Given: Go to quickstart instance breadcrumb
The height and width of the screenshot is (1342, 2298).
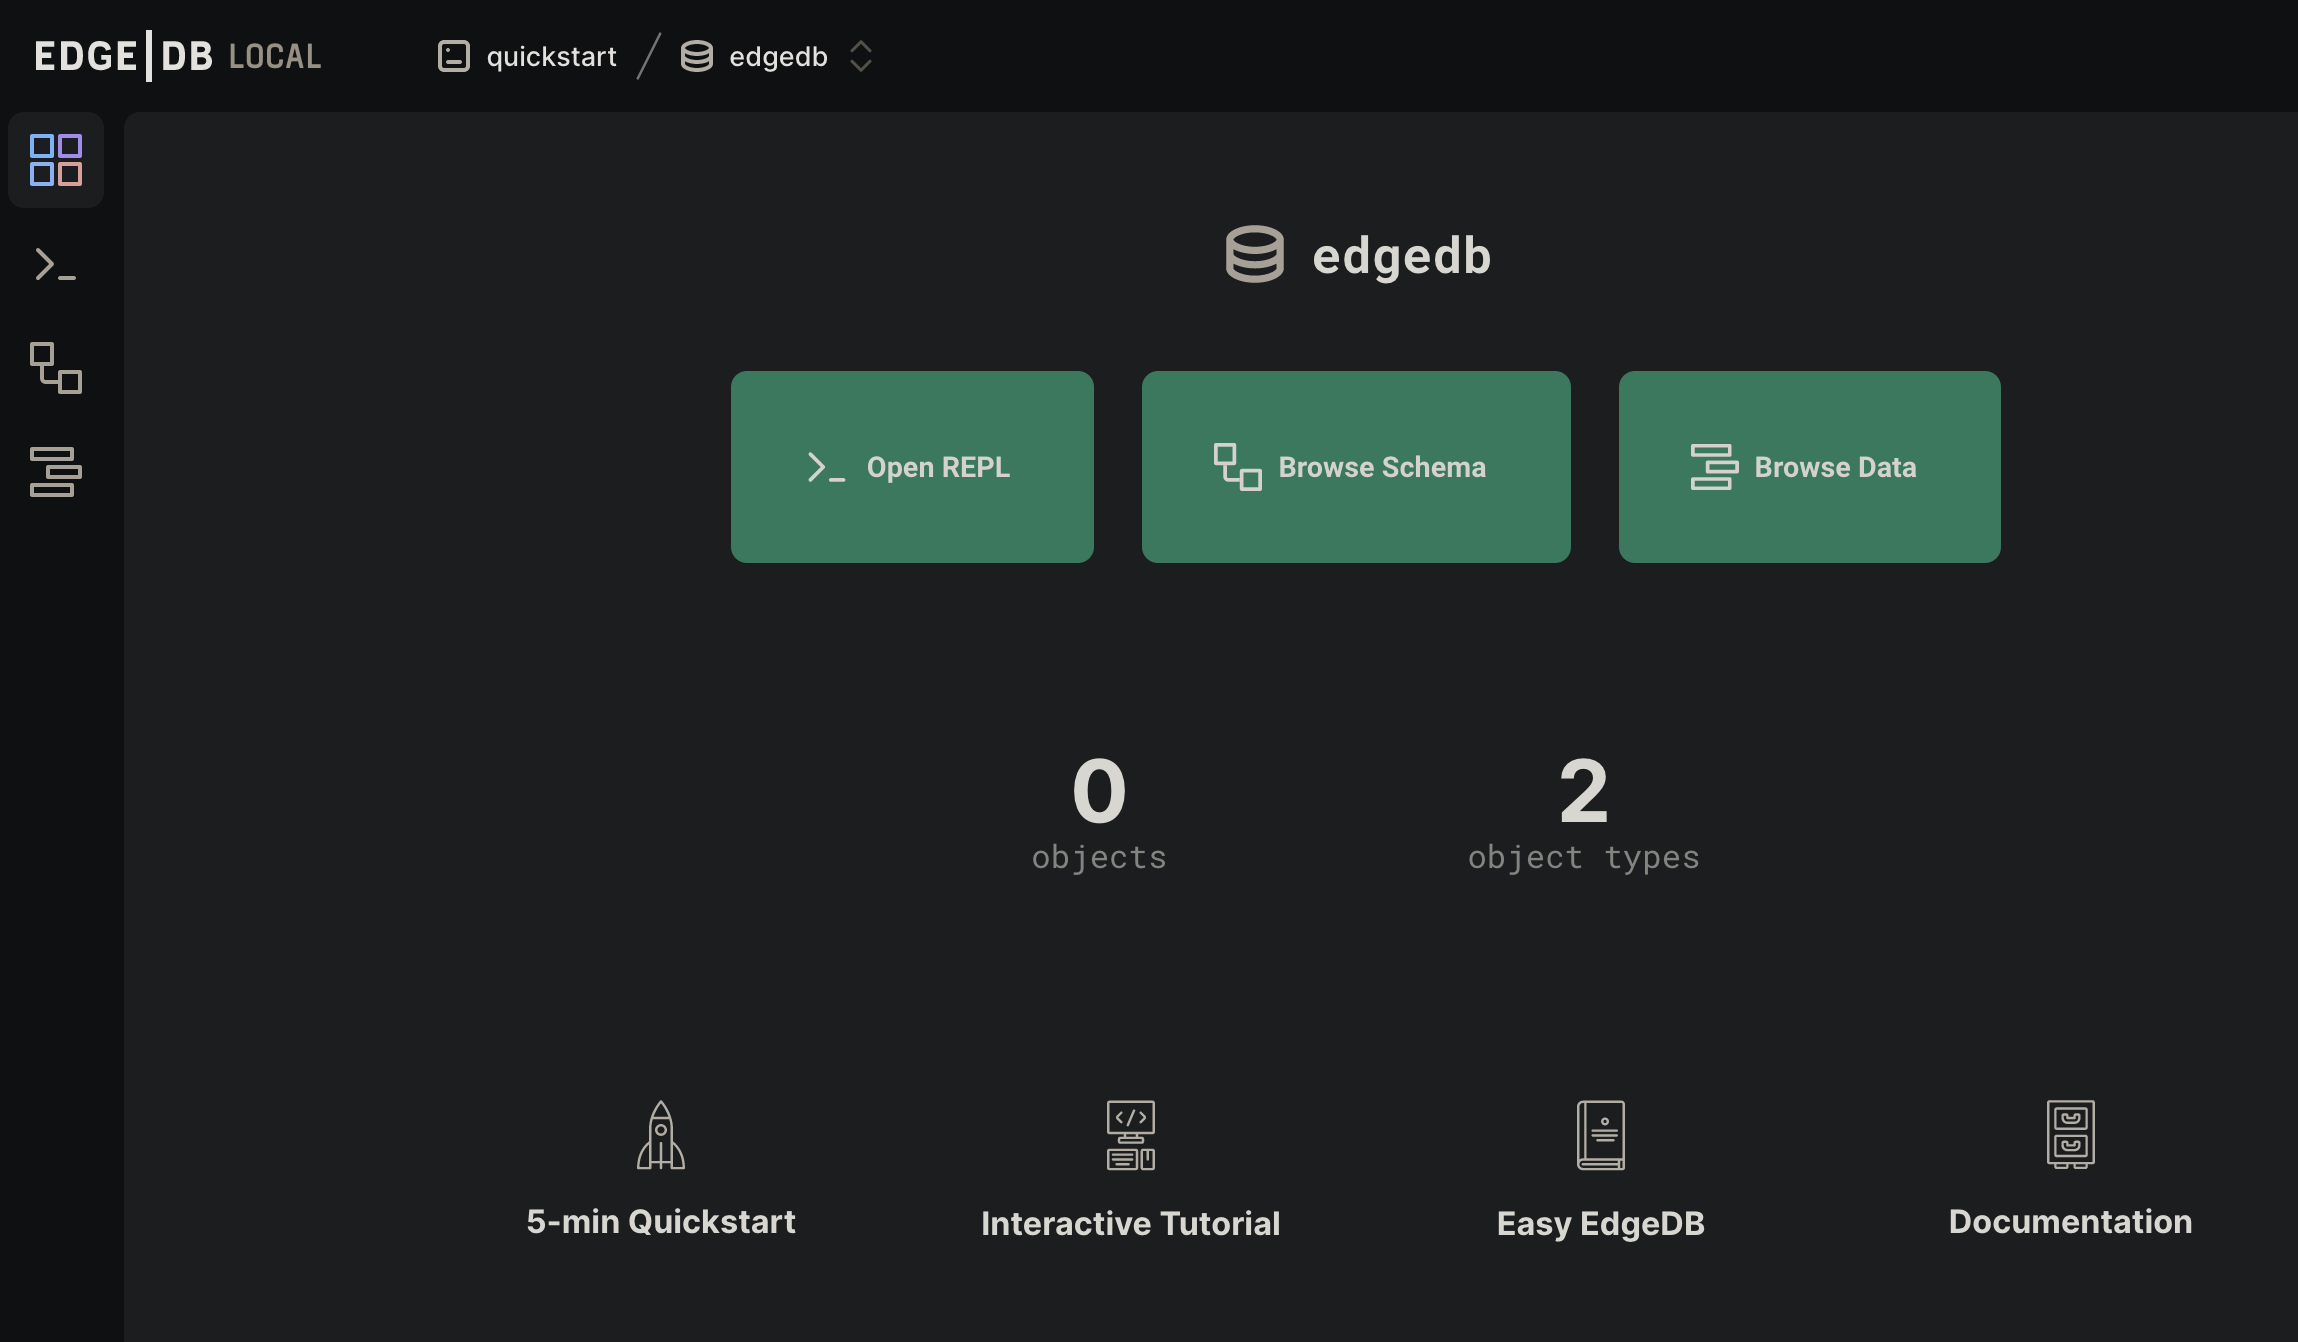Looking at the screenshot, I should click(x=551, y=57).
